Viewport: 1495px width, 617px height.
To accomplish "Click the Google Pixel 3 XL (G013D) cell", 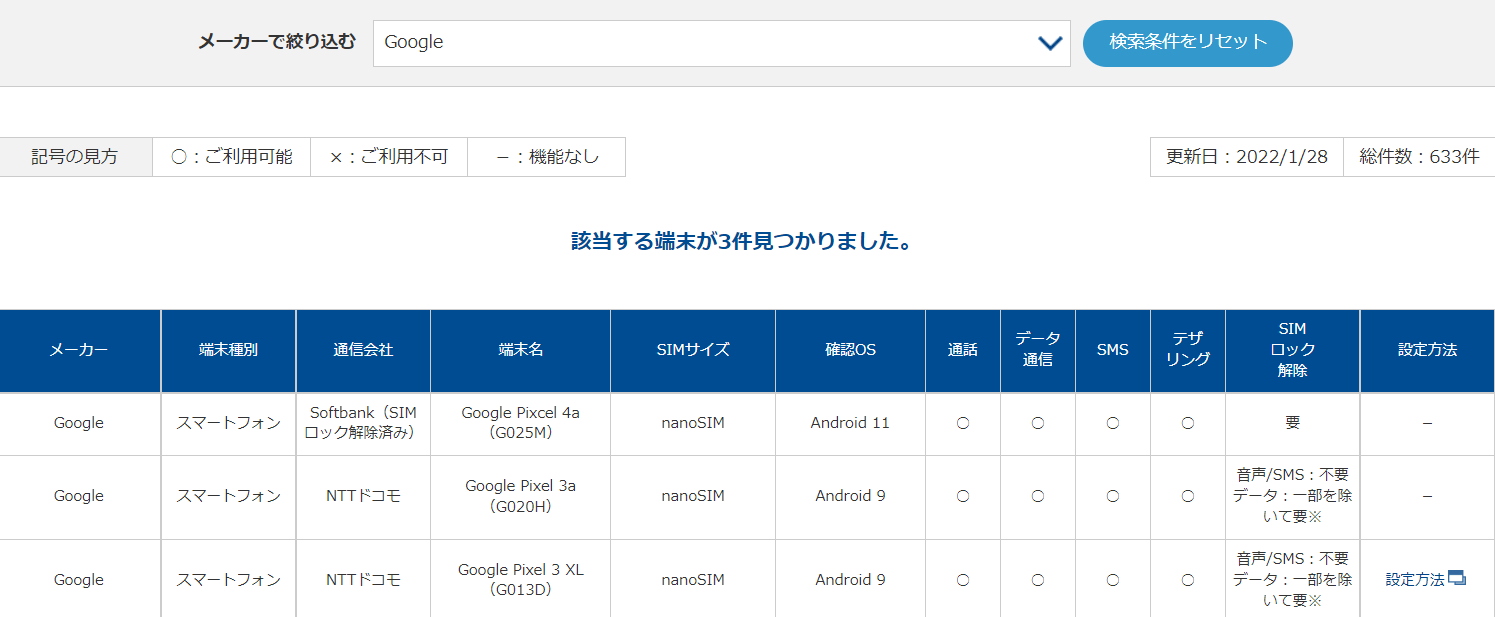I will (520, 580).
